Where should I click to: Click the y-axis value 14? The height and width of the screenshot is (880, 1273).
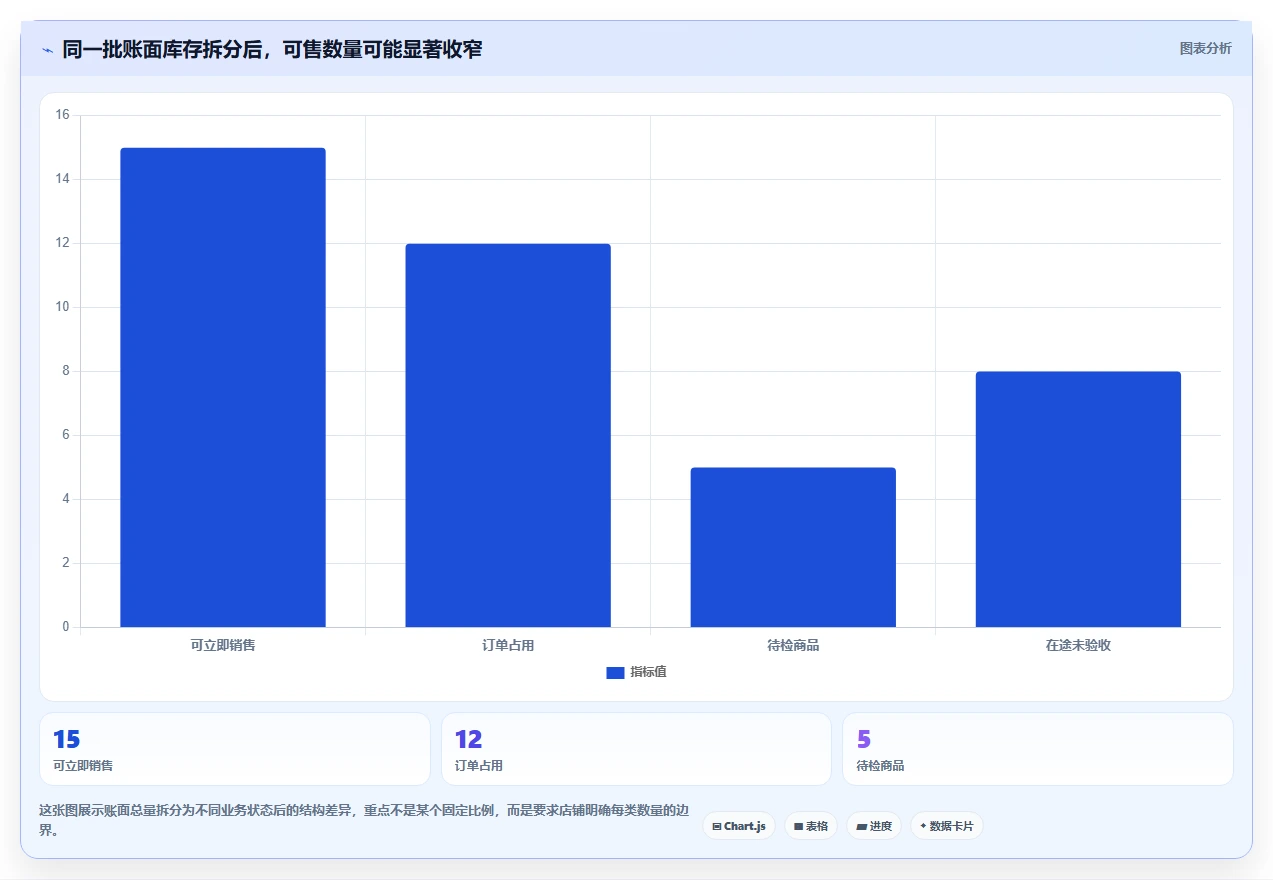tap(62, 179)
